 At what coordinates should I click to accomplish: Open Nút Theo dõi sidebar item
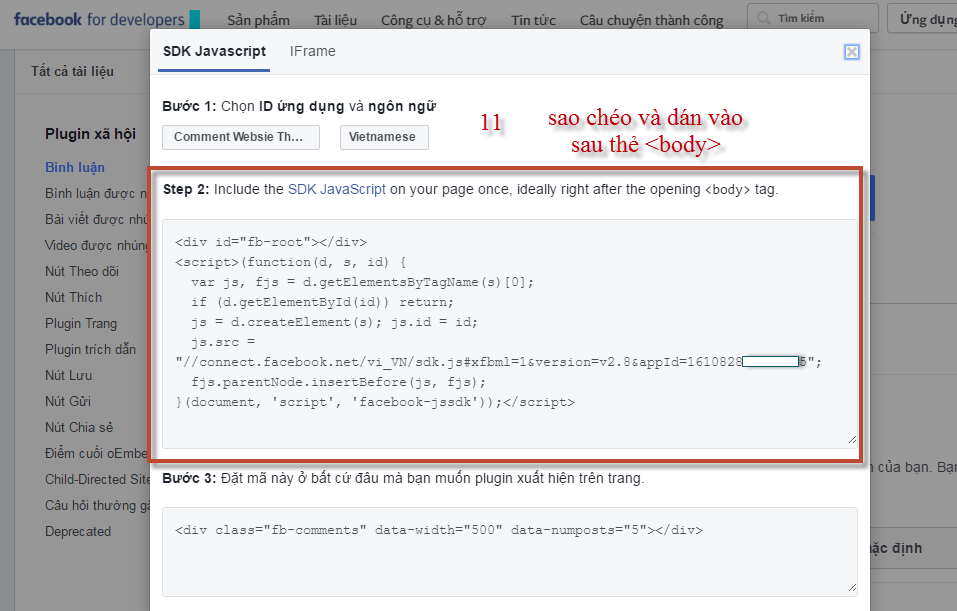(x=82, y=271)
